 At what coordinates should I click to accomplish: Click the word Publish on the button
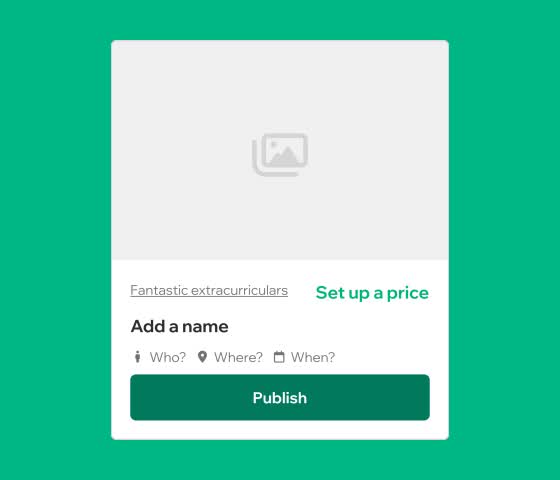pyautogui.click(x=280, y=398)
